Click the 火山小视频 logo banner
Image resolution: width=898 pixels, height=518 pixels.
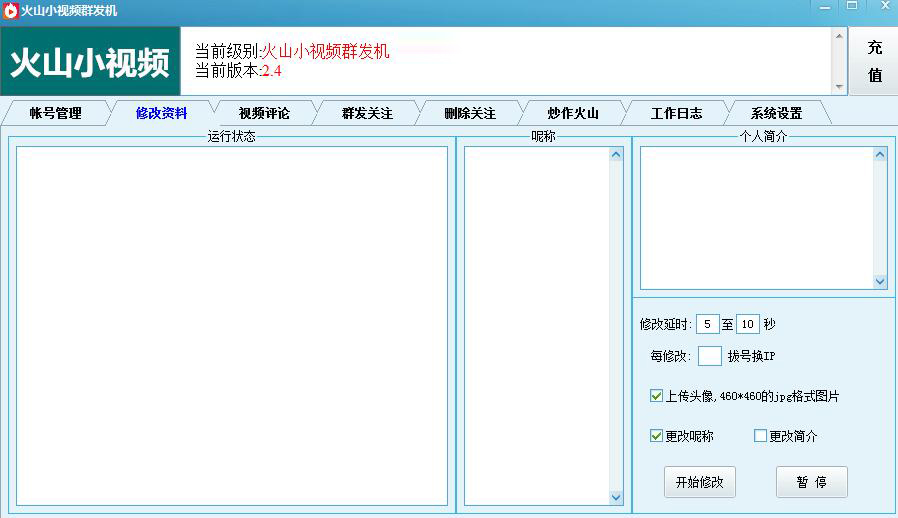coord(90,61)
